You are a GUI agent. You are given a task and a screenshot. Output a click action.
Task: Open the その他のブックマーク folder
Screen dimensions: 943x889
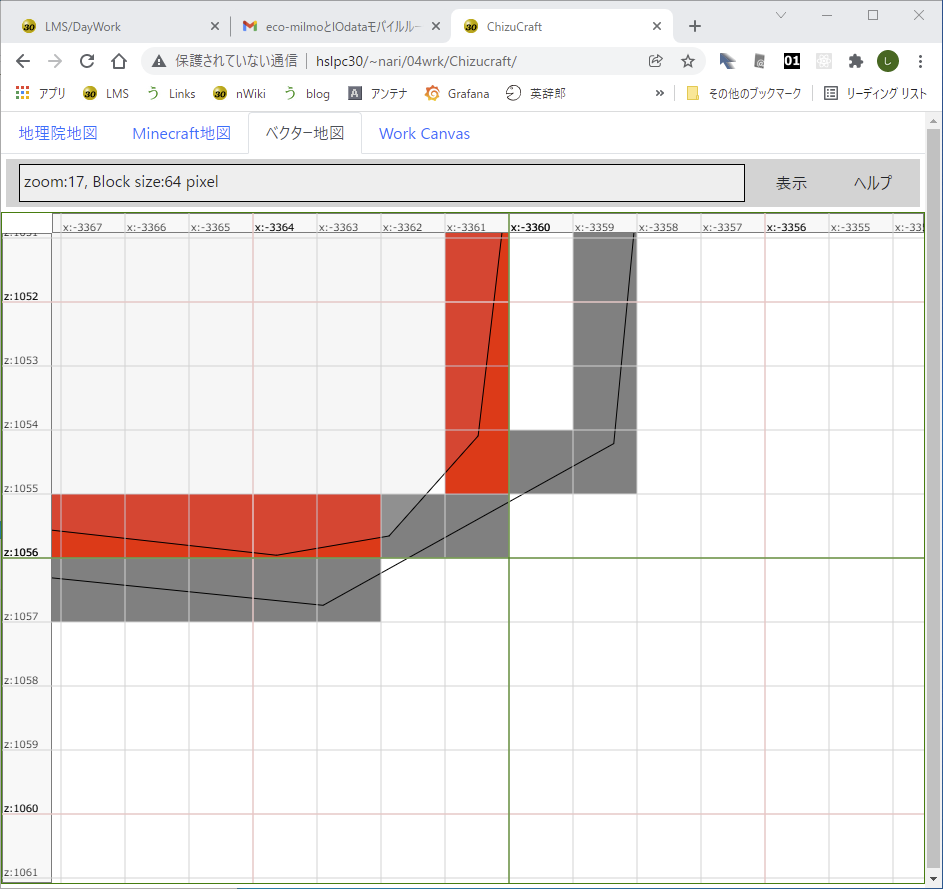pos(743,93)
